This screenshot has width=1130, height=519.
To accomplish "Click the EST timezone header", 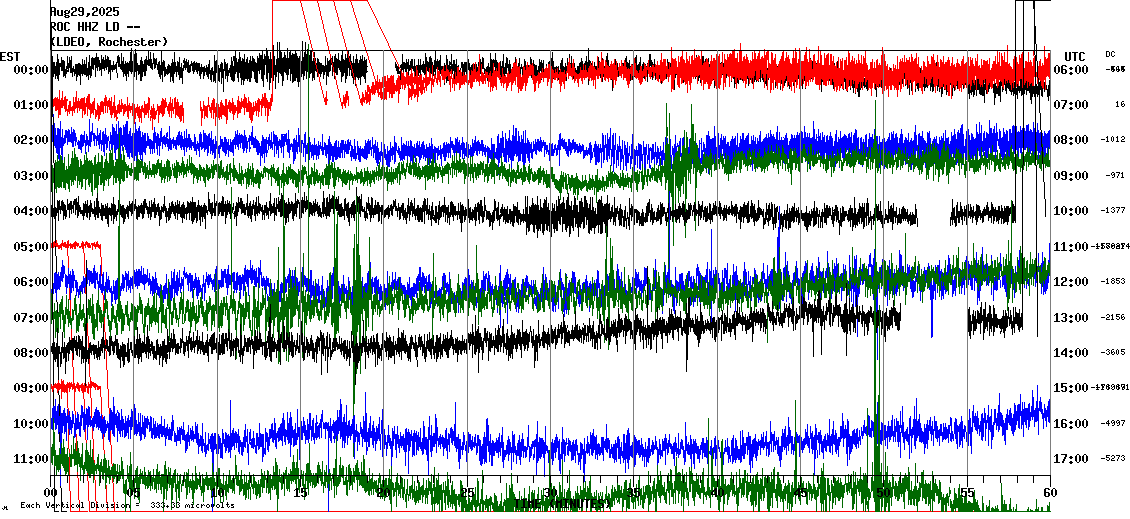I will [10, 55].
